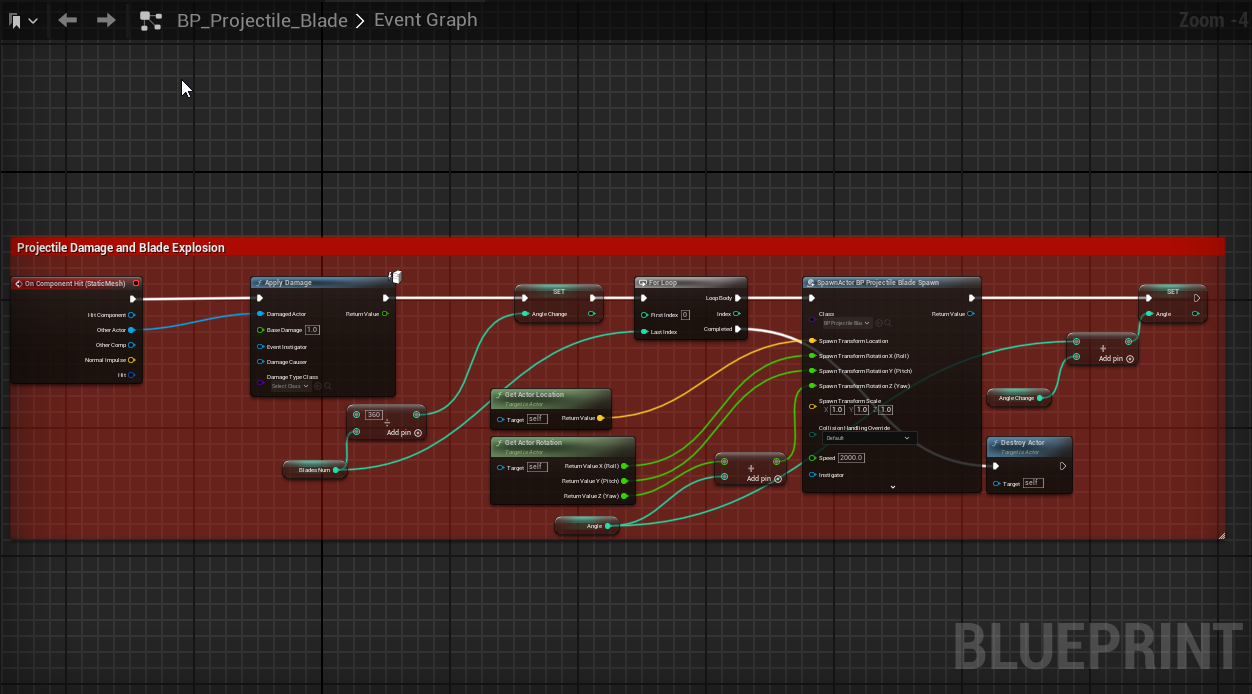This screenshot has height=694, width=1252.
Task: Select the For Loop node header
Action: coord(690,283)
